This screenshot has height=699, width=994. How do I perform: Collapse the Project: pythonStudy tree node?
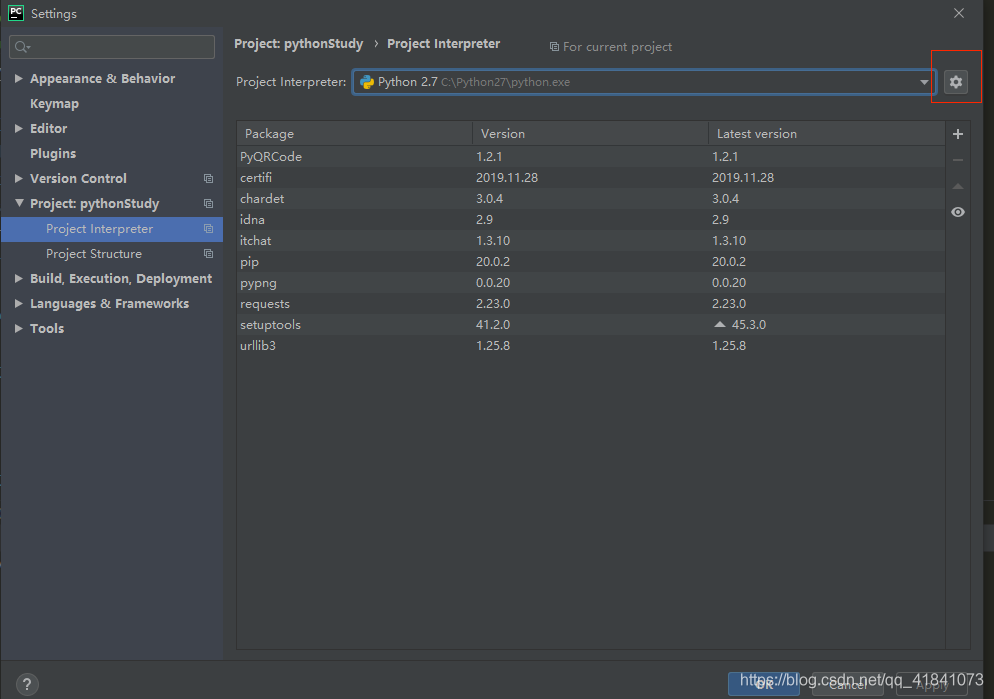(18, 203)
